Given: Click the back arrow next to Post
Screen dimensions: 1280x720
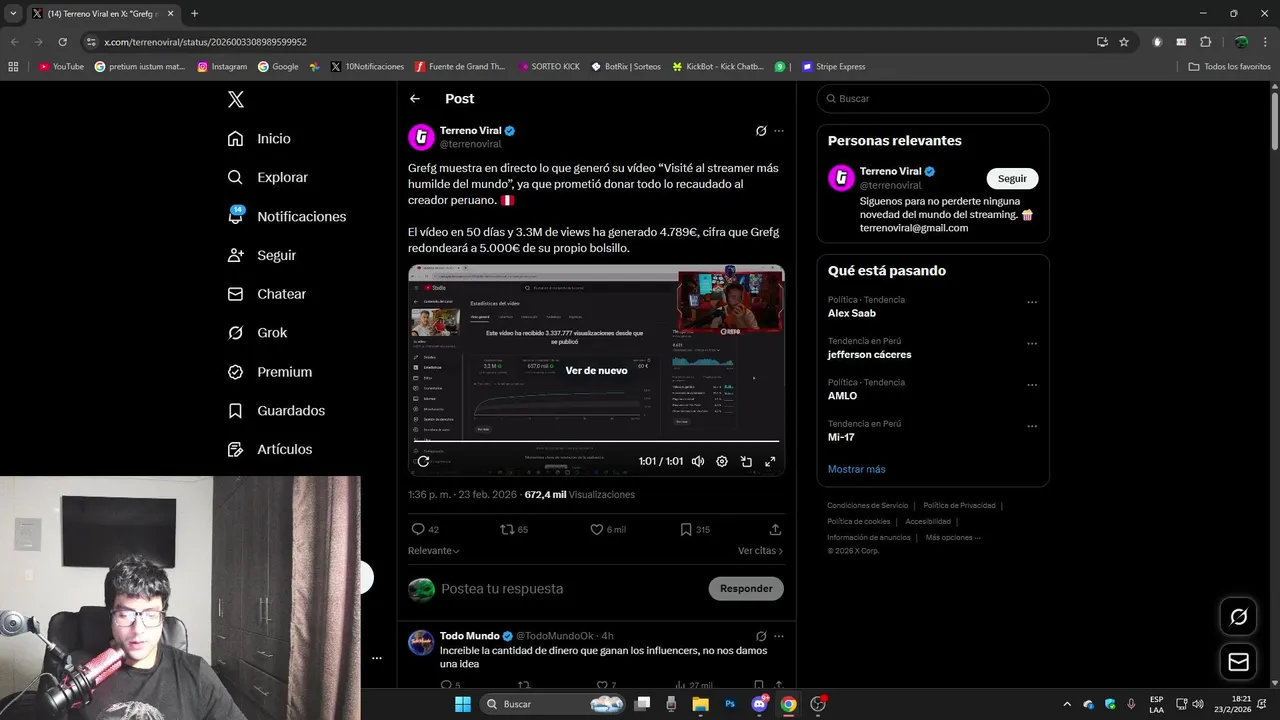Looking at the screenshot, I should coord(415,99).
